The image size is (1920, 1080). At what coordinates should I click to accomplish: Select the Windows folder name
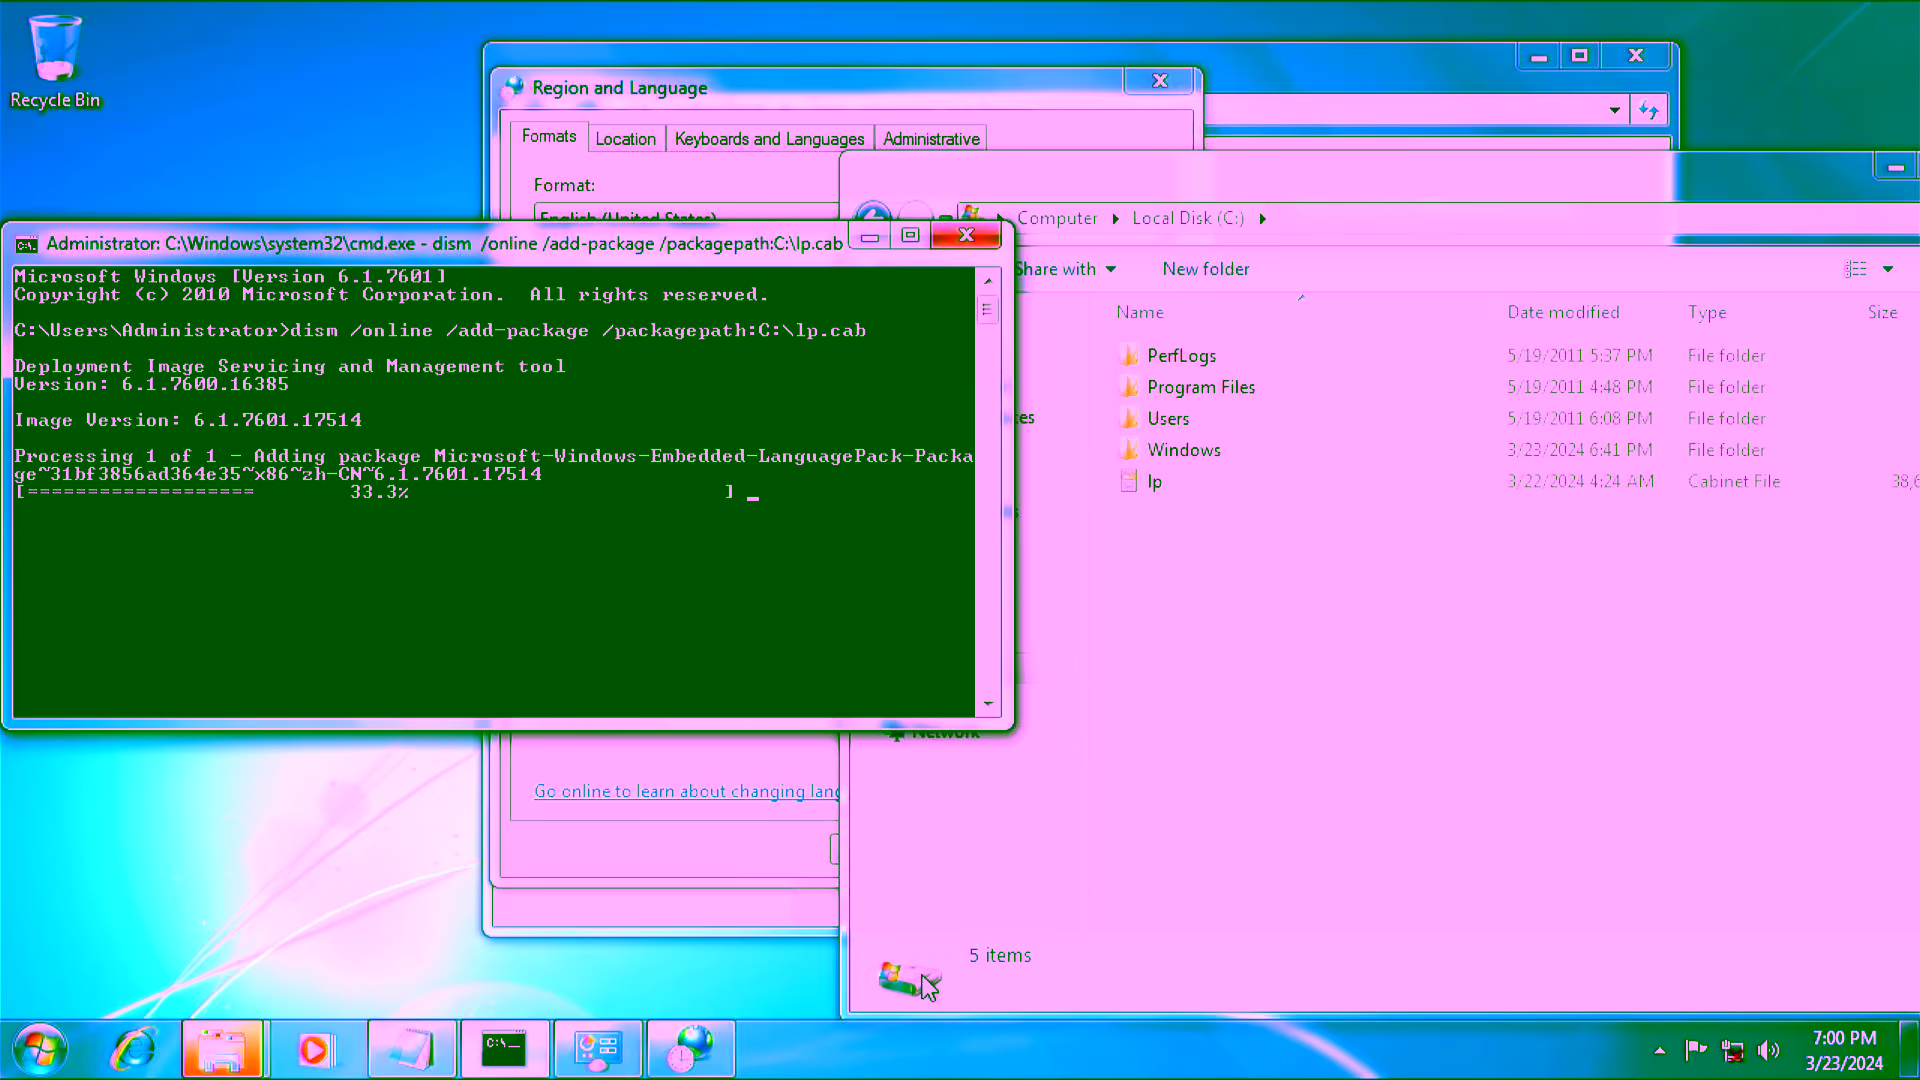(1184, 450)
